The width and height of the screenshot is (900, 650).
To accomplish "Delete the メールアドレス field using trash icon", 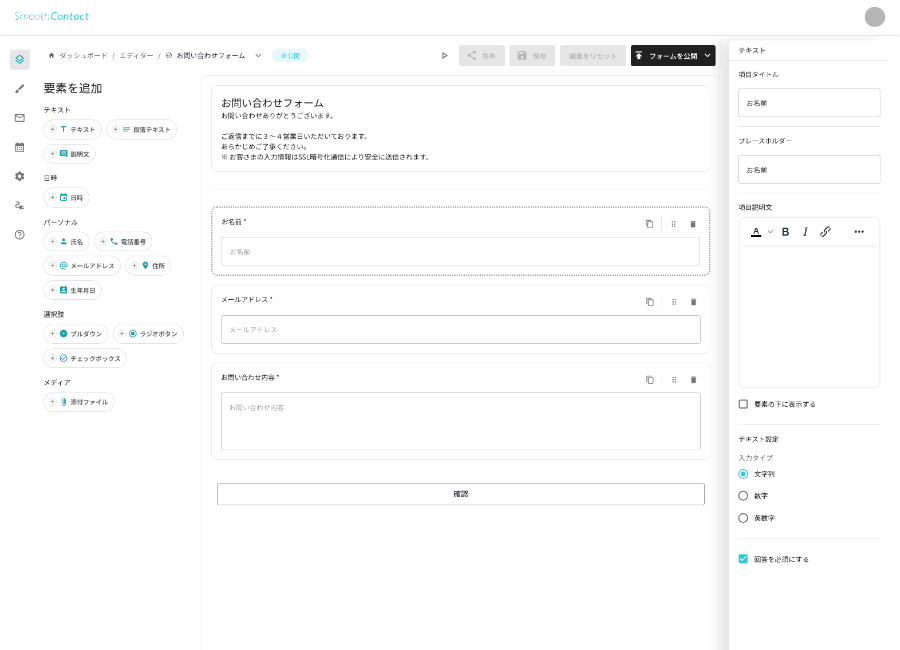I will [x=693, y=301].
